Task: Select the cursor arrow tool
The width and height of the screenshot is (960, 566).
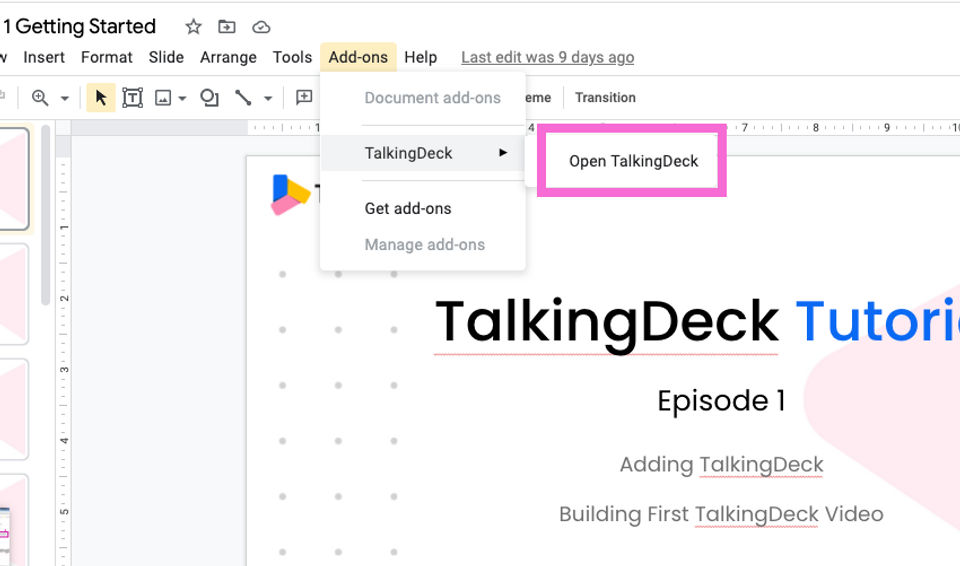Action: tap(101, 98)
